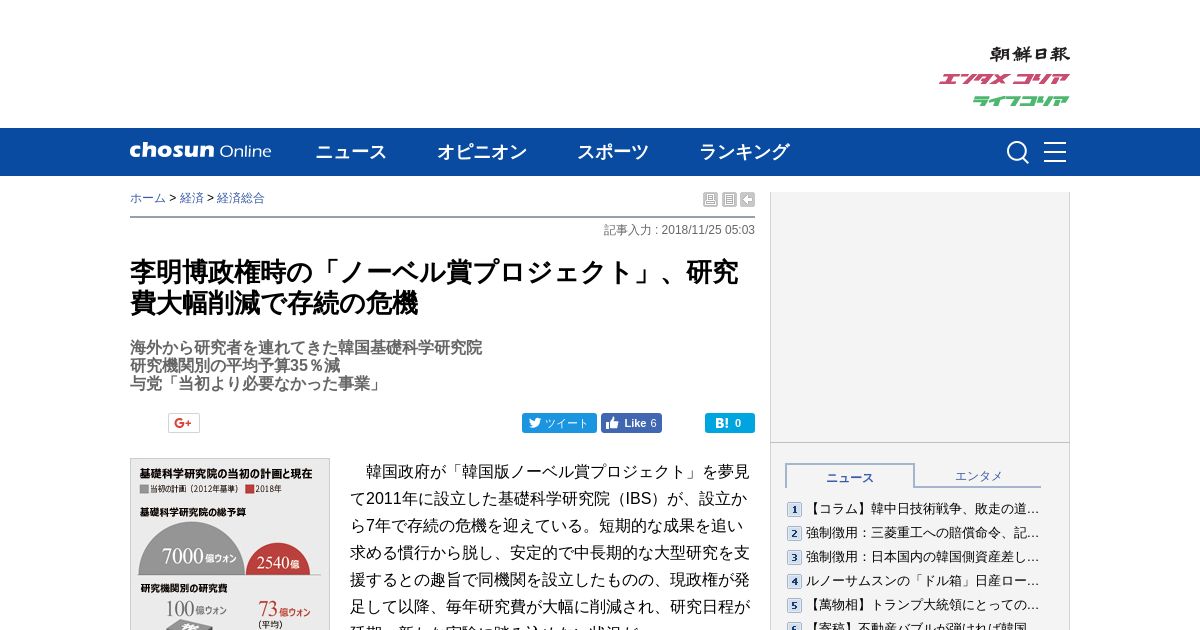Open the ライフコリア logo link

[1020, 100]
